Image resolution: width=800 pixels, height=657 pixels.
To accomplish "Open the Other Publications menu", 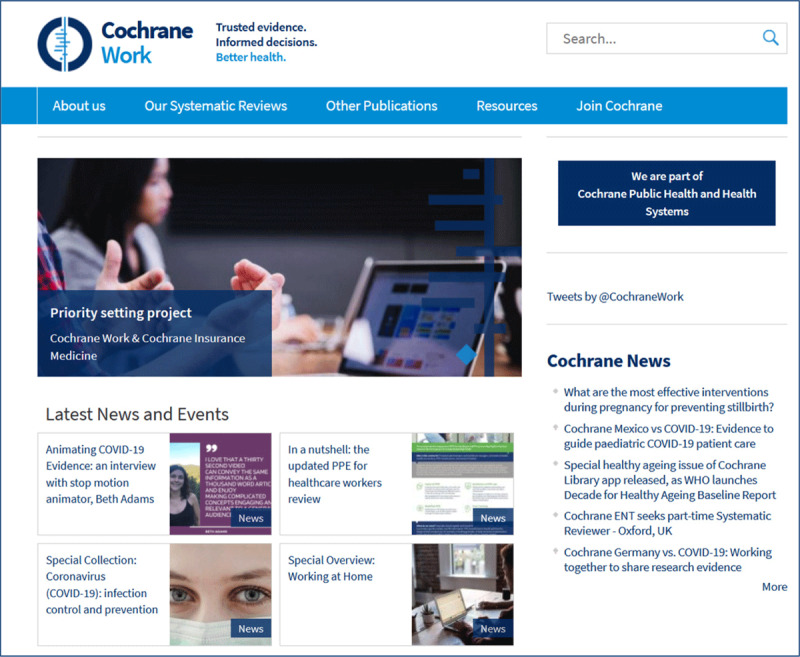I will coord(382,106).
